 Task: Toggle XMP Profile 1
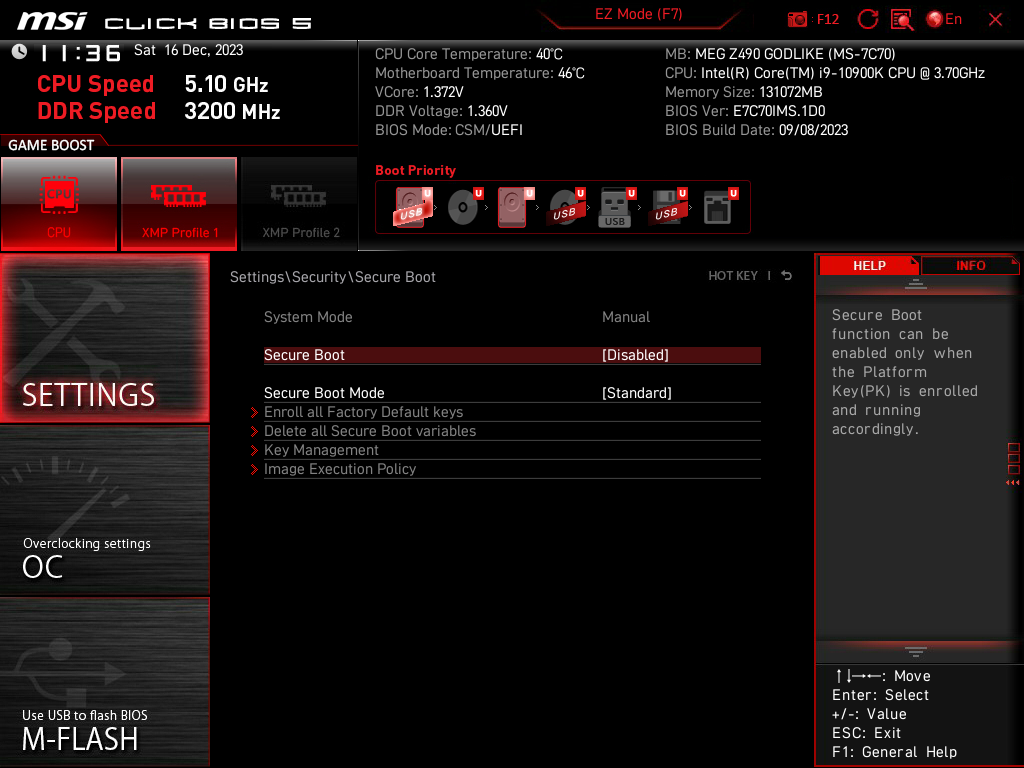[x=179, y=204]
